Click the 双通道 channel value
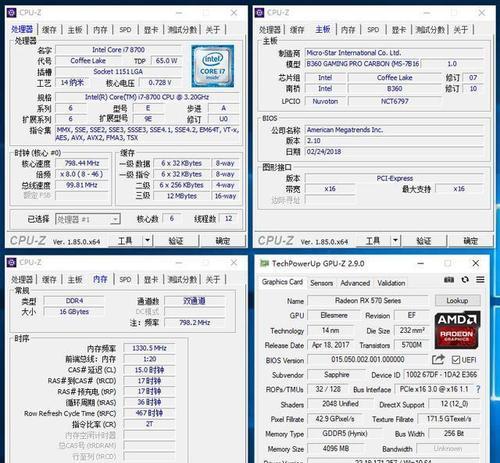Screen dimensions: 500x463 click(194, 301)
